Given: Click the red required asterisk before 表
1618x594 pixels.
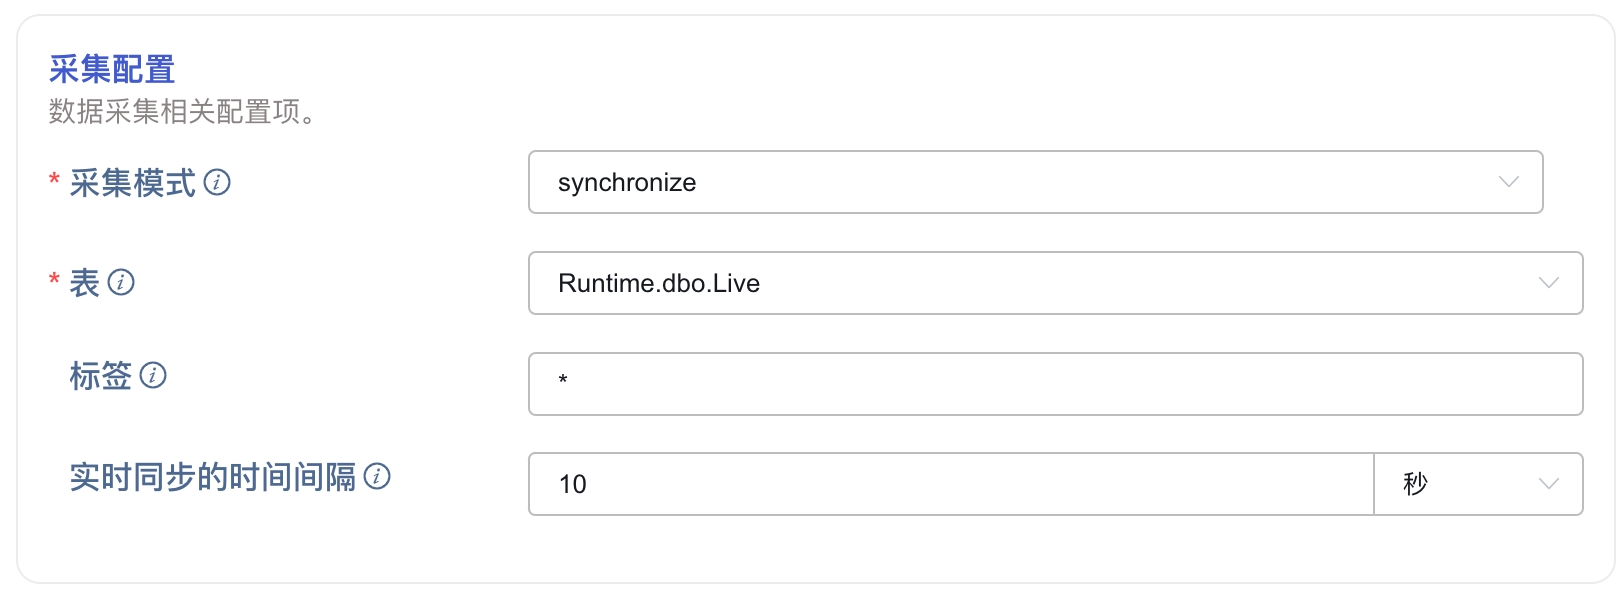Looking at the screenshot, I should [x=54, y=280].
